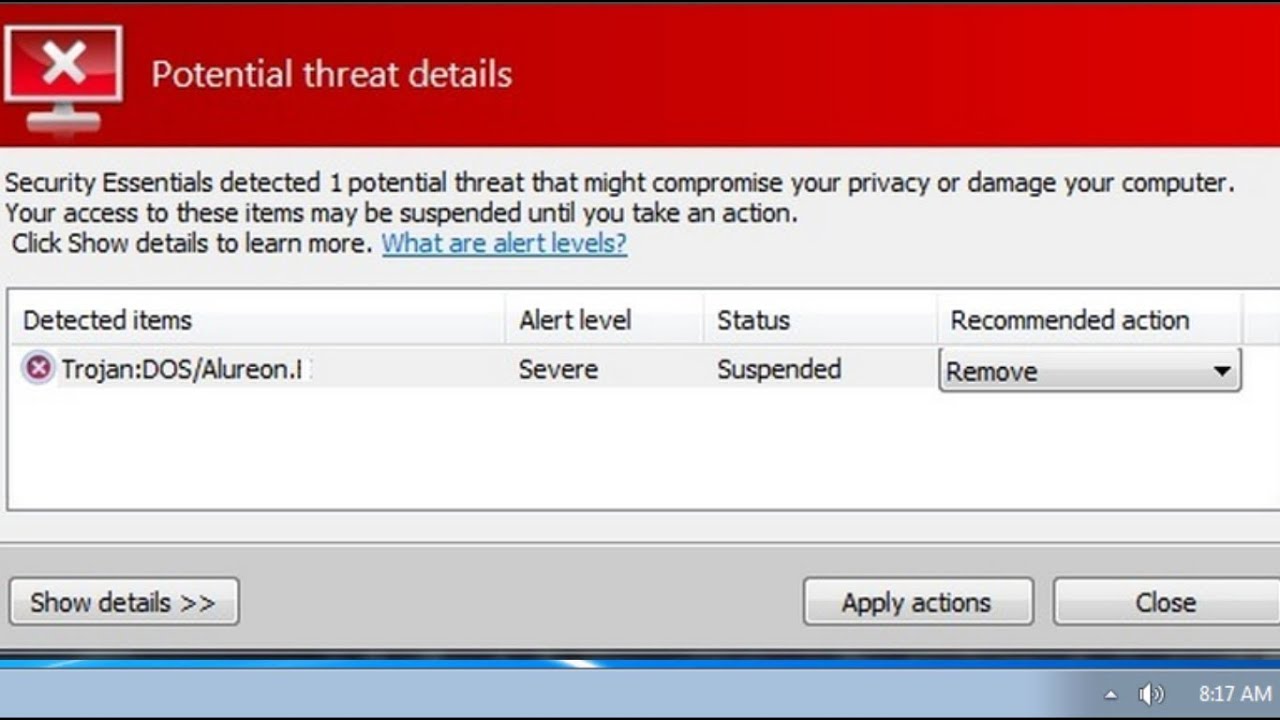Click the severe threat icon beside Trojan entry
This screenshot has height=720, width=1280.
pos(38,369)
